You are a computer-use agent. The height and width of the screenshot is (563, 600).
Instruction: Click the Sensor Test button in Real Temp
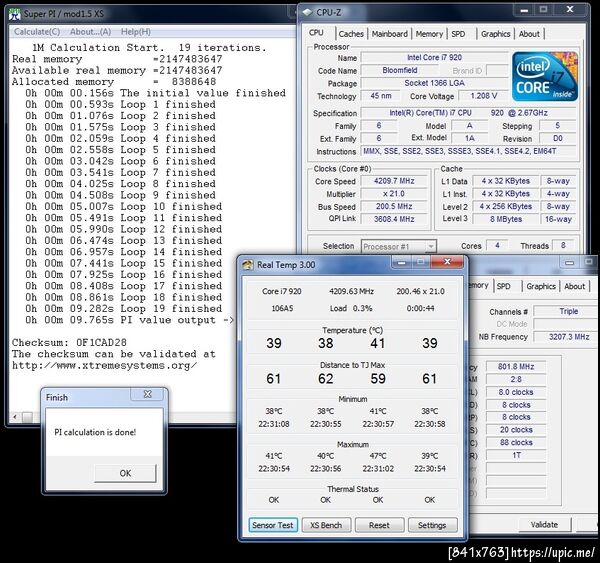273,525
